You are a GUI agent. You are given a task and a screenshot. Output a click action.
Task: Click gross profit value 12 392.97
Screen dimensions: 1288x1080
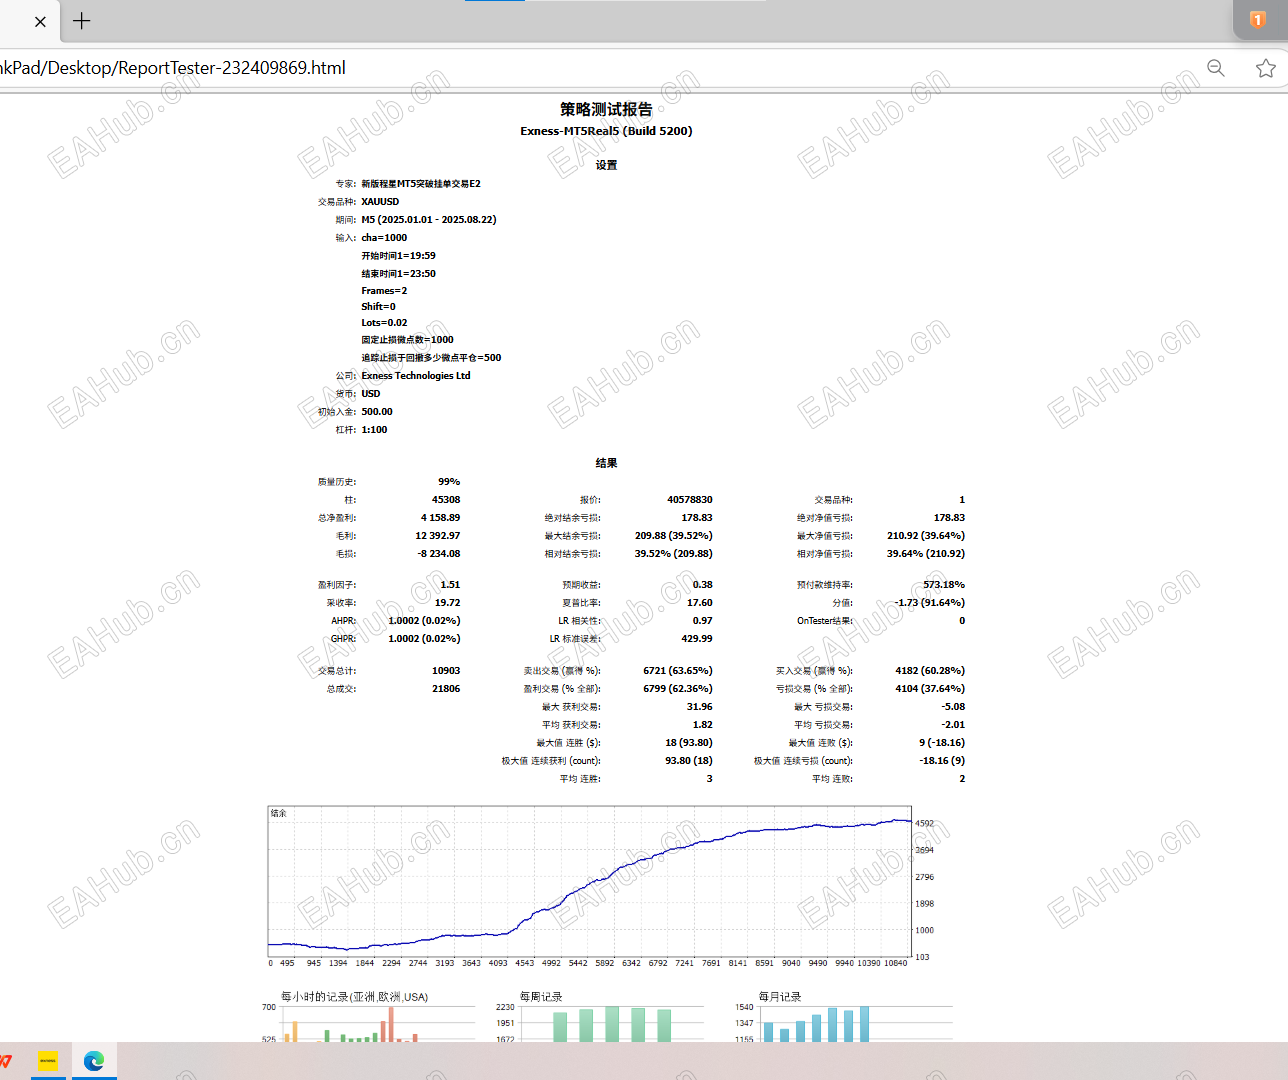(438, 536)
